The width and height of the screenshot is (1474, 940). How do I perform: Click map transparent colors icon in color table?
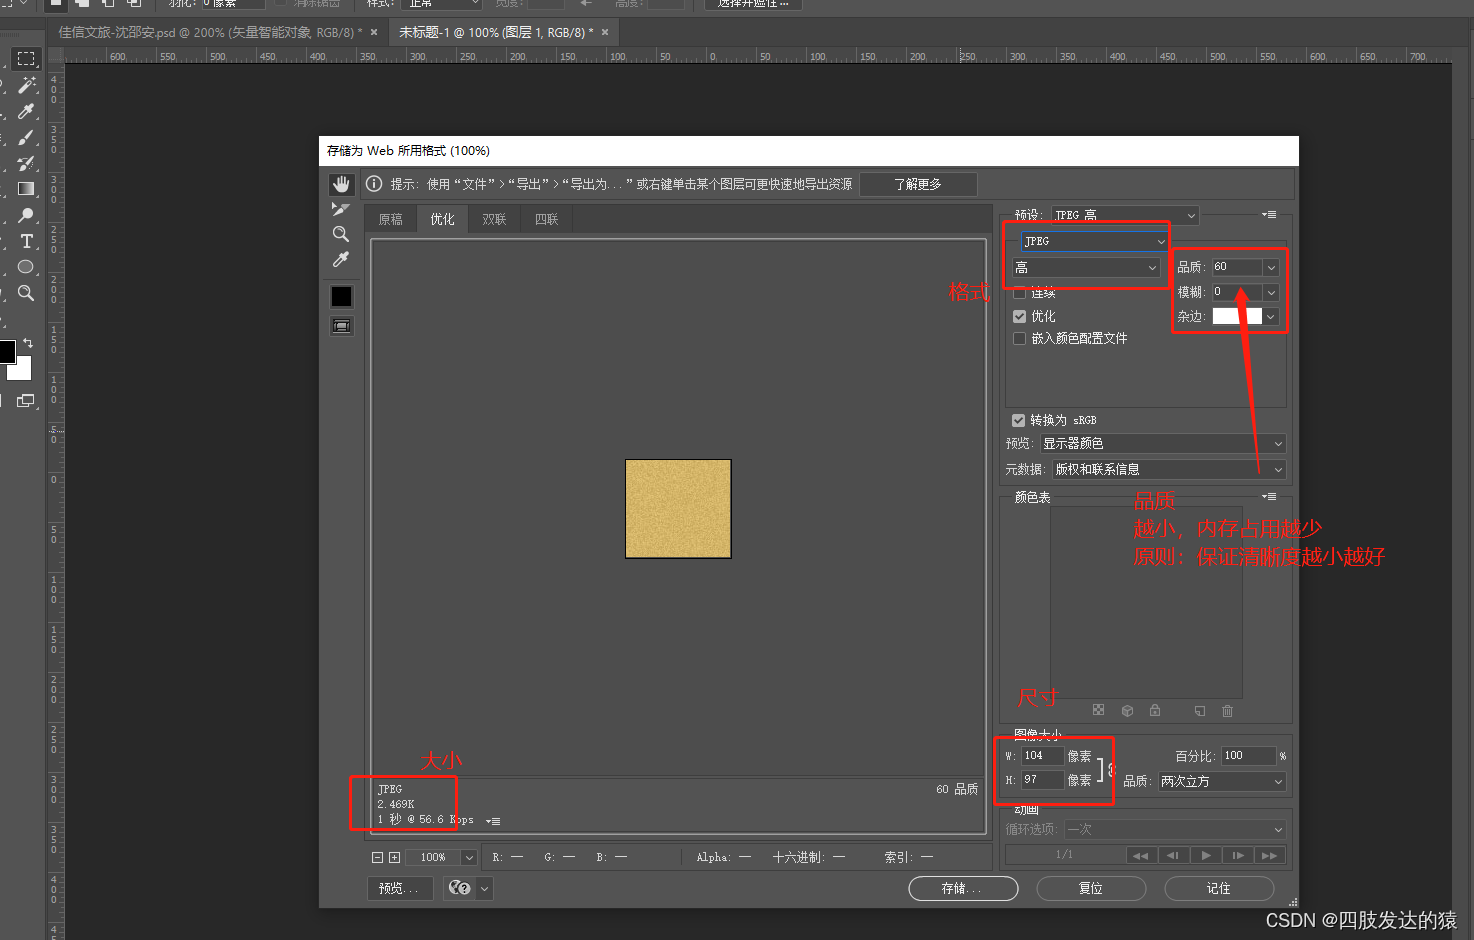coord(1098,710)
